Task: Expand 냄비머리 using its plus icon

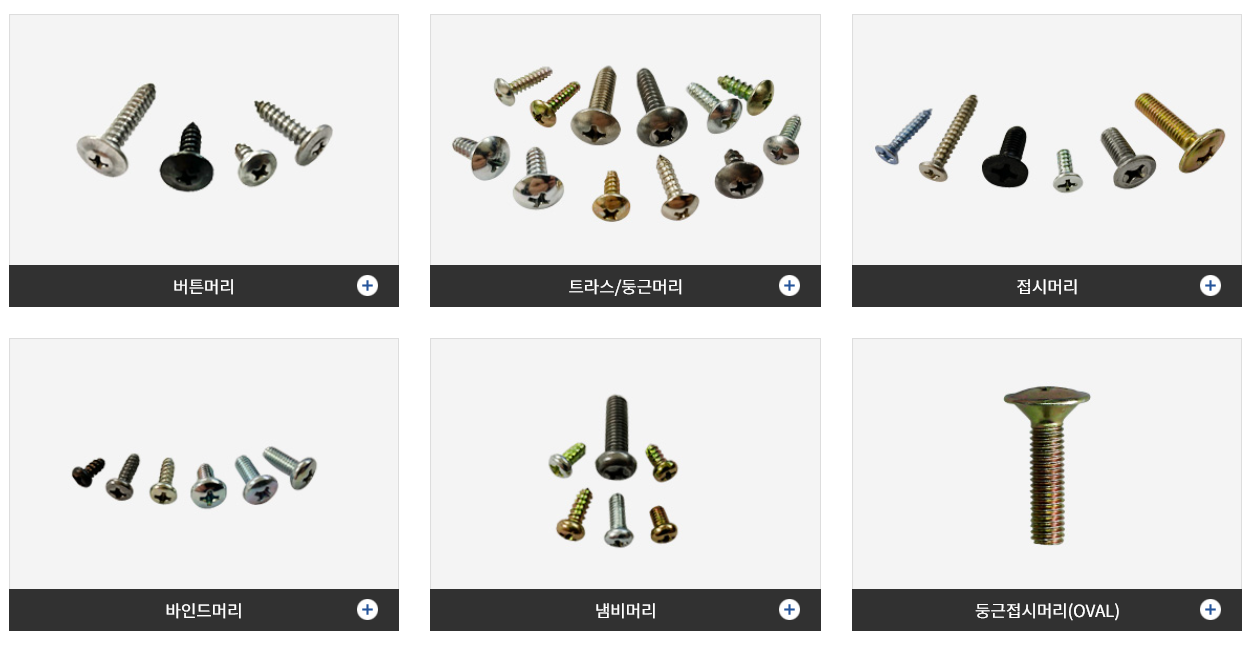Action: pos(790,610)
